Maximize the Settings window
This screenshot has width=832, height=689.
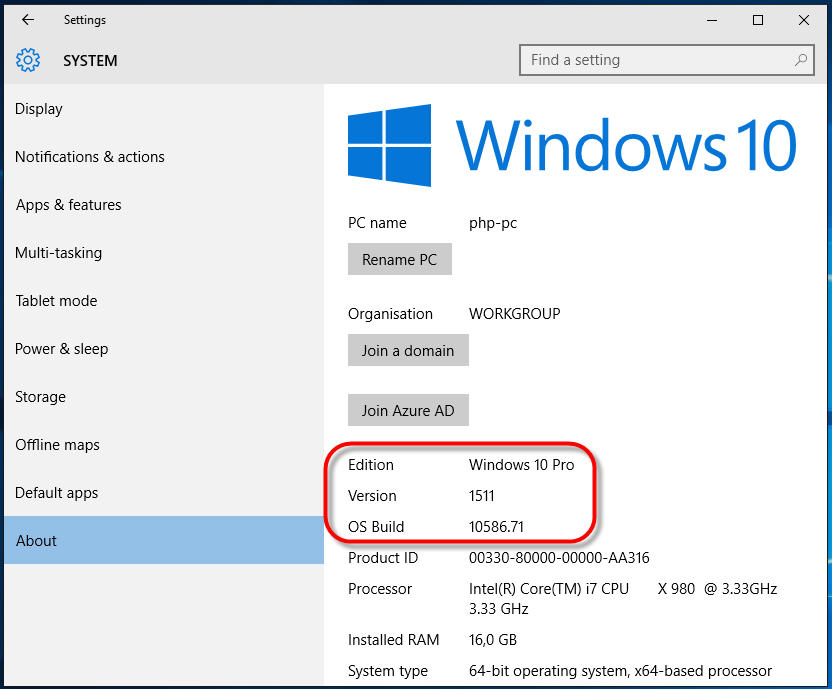(758, 20)
